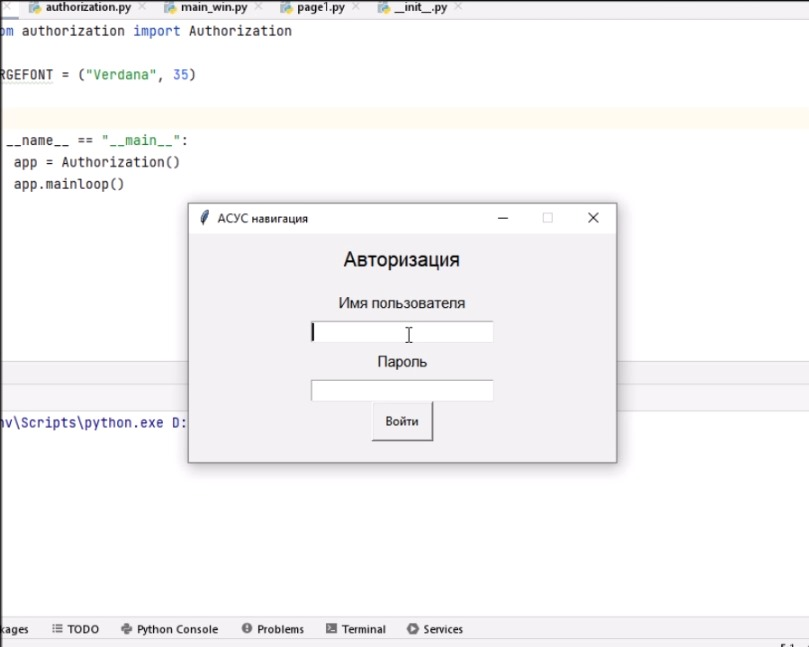The image size is (809, 647).
Task: Open the Problems panel
Action: pyautogui.click(x=279, y=629)
